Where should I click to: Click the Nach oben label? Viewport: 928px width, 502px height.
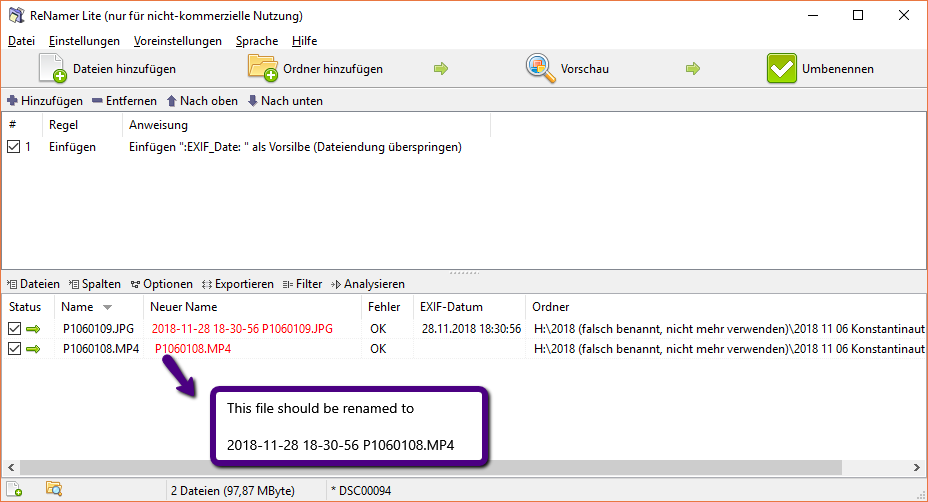209,101
